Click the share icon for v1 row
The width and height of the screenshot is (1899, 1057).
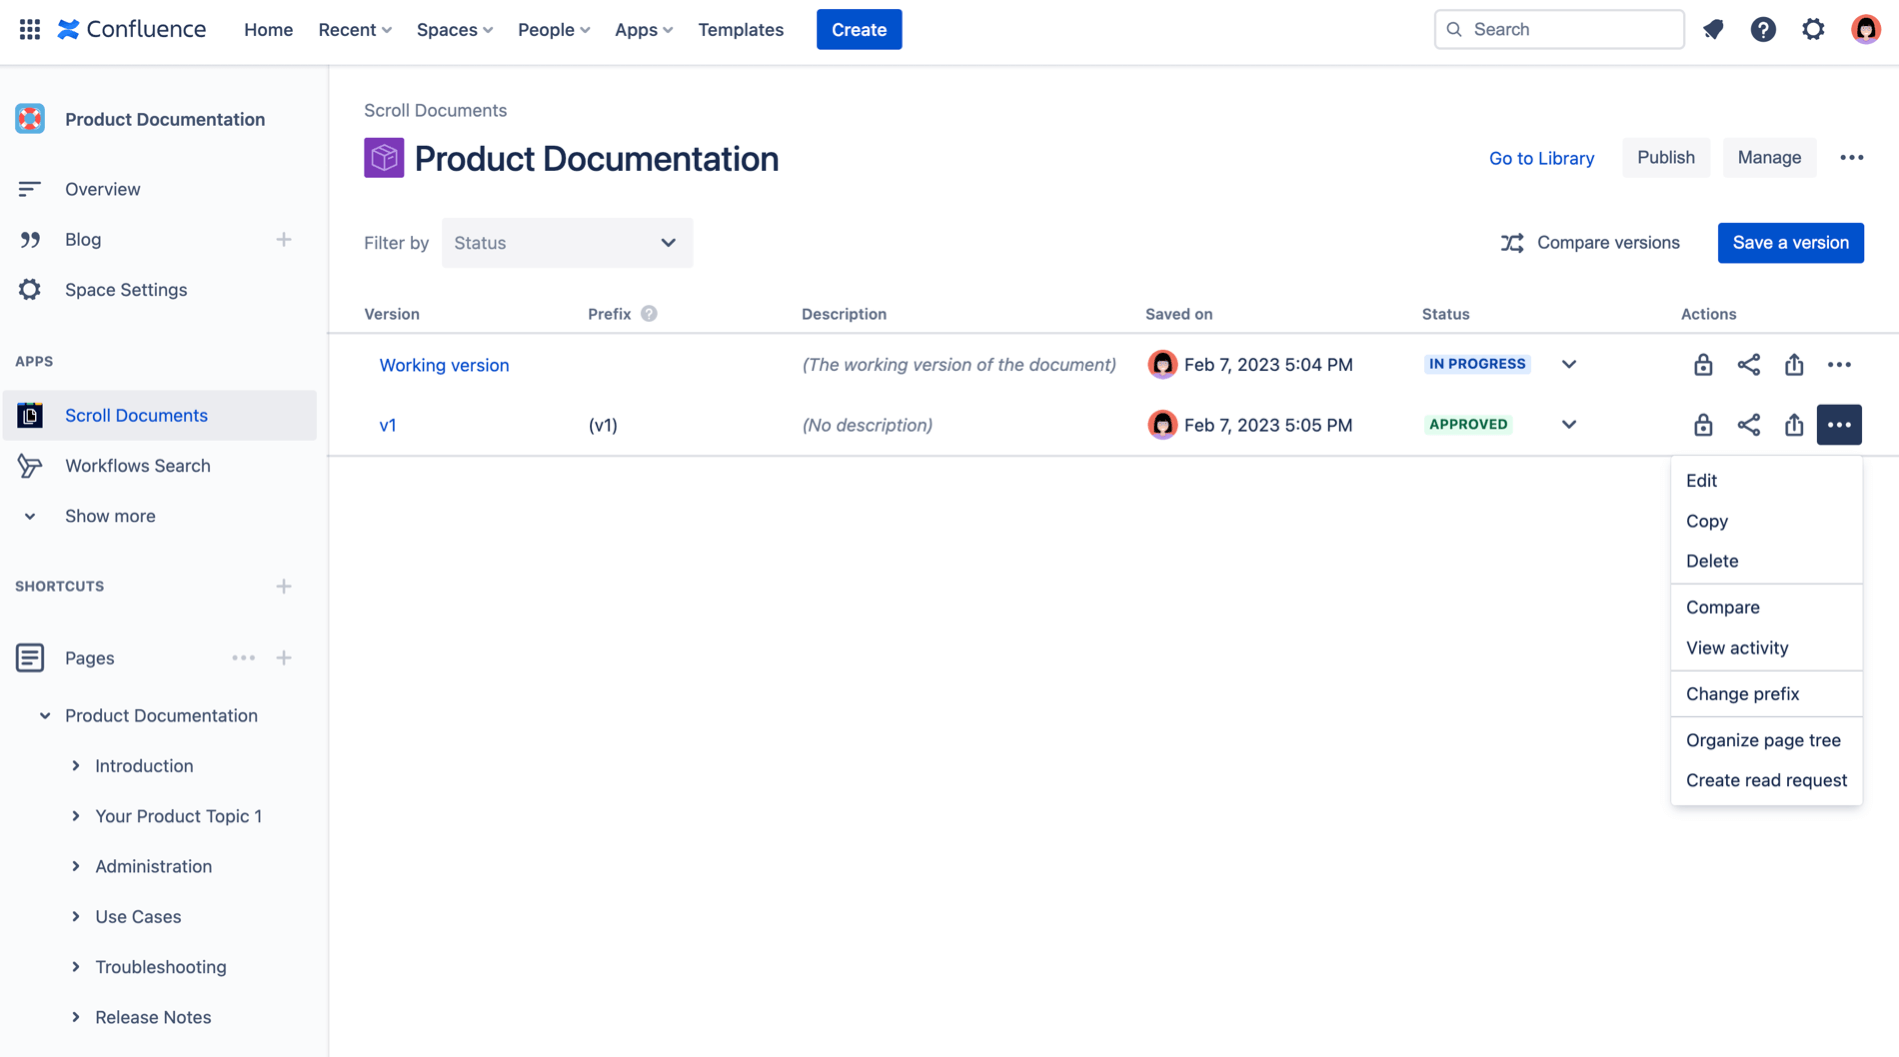[1748, 425]
